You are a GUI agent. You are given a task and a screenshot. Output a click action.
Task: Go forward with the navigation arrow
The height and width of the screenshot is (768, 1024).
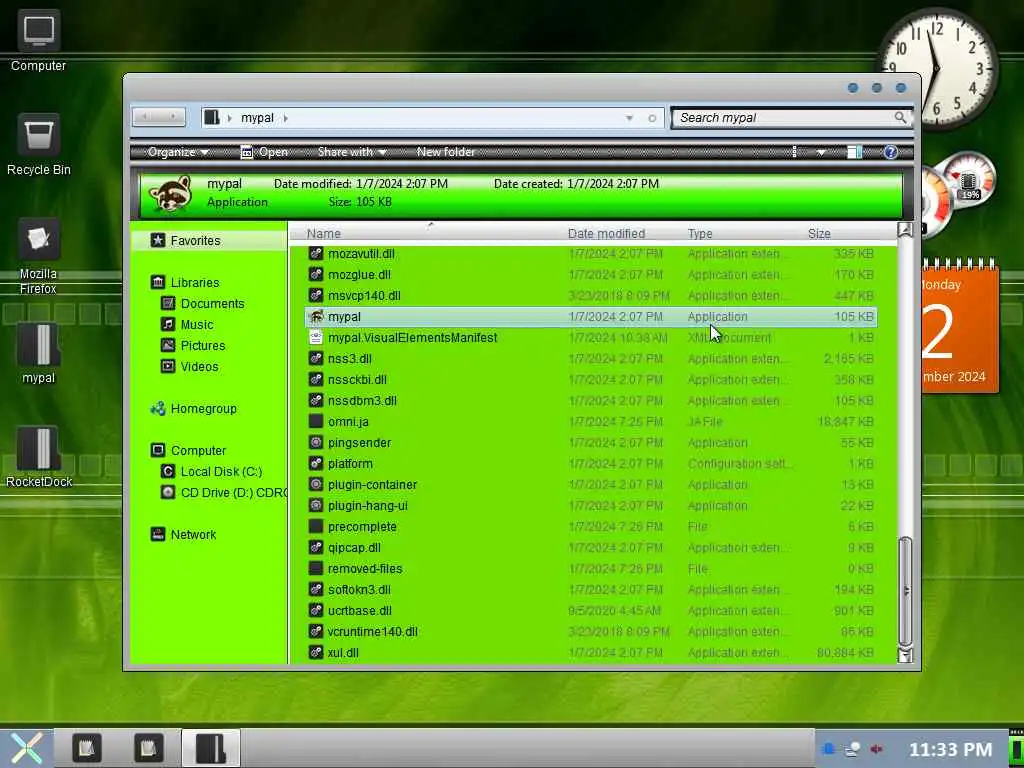pos(173,117)
